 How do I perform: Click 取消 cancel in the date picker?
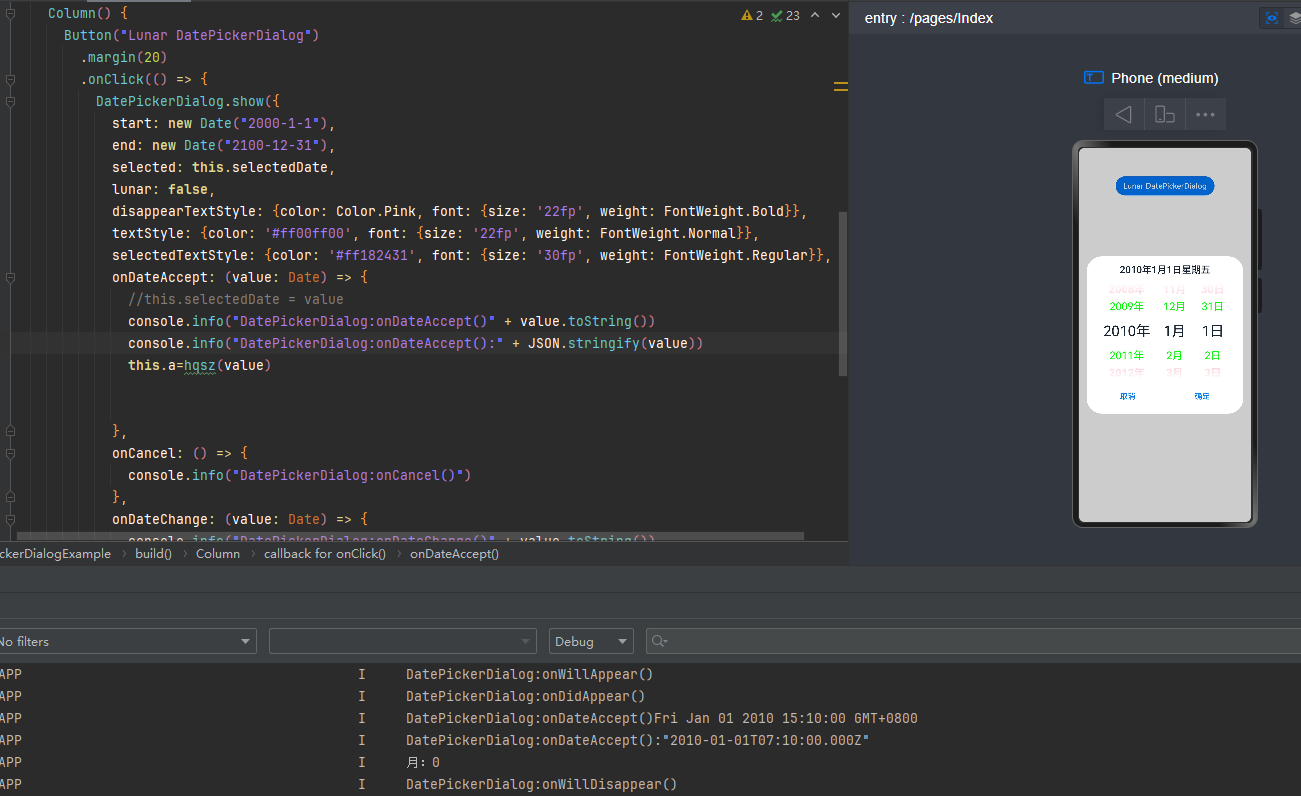[1127, 396]
